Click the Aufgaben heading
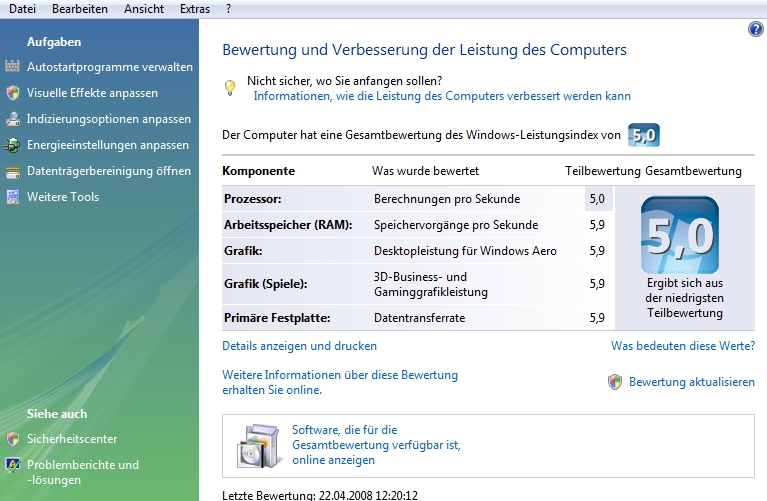 tap(54, 42)
